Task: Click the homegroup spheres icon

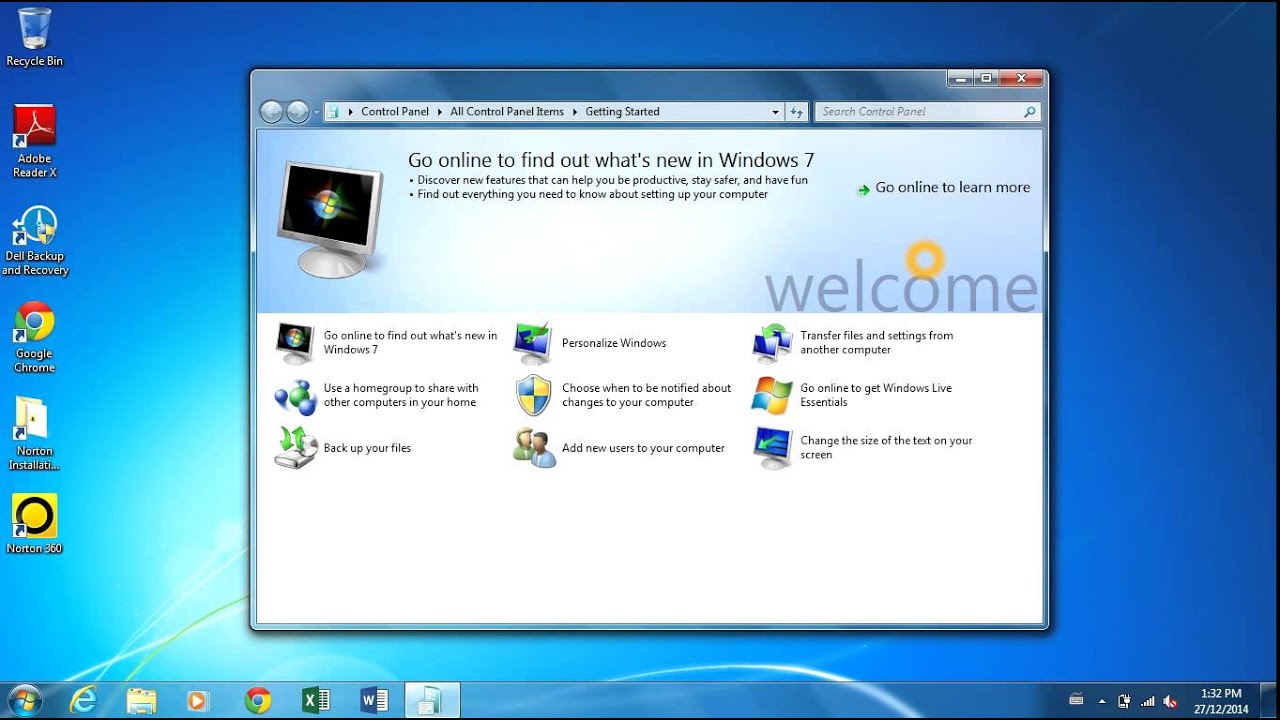Action: pos(295,396)
